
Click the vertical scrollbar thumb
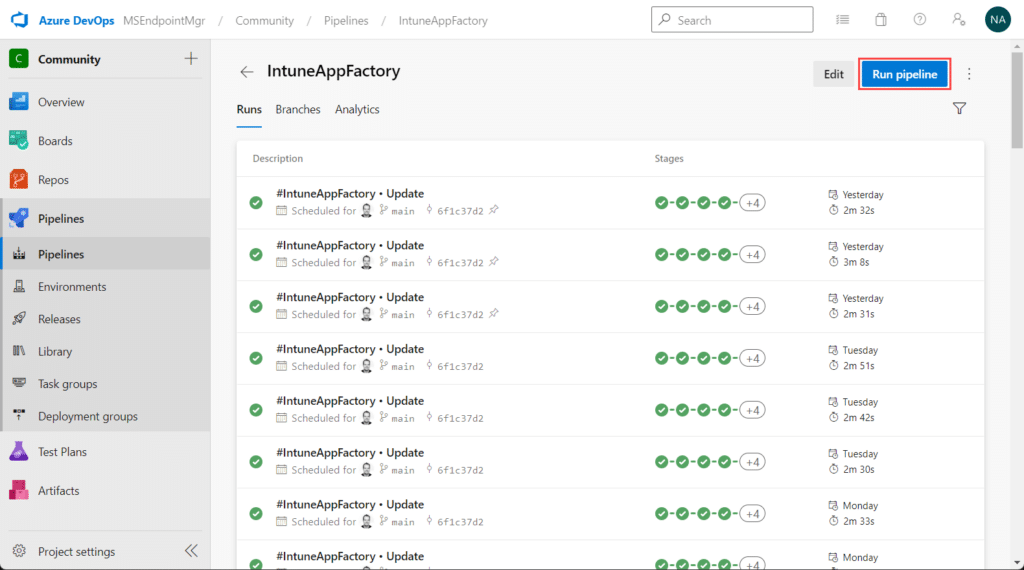tap(1017, 100)
